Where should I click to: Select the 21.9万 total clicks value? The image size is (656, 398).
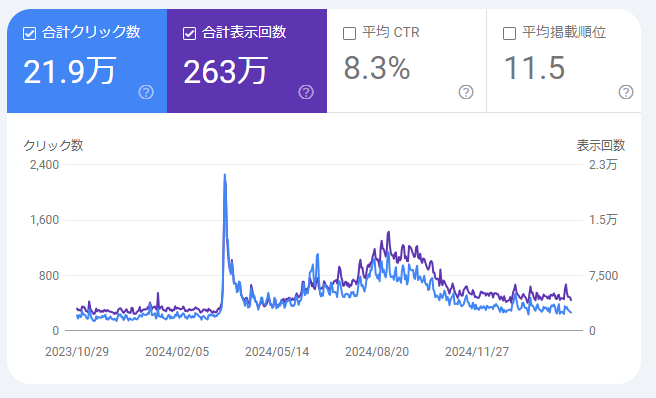(69, 71)
